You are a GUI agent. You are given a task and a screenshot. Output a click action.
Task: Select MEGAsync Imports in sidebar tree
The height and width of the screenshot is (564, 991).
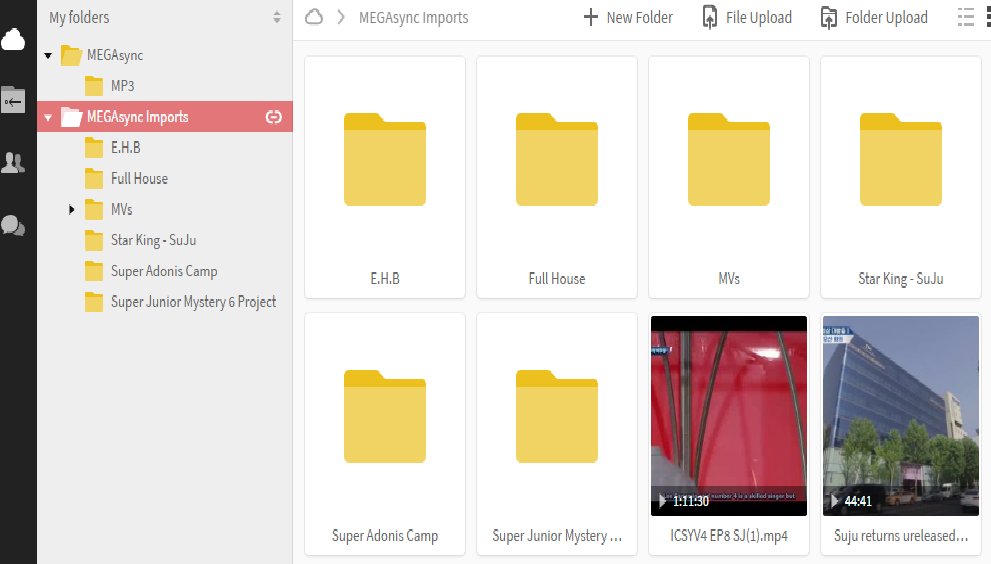click(x=165, y=117)
